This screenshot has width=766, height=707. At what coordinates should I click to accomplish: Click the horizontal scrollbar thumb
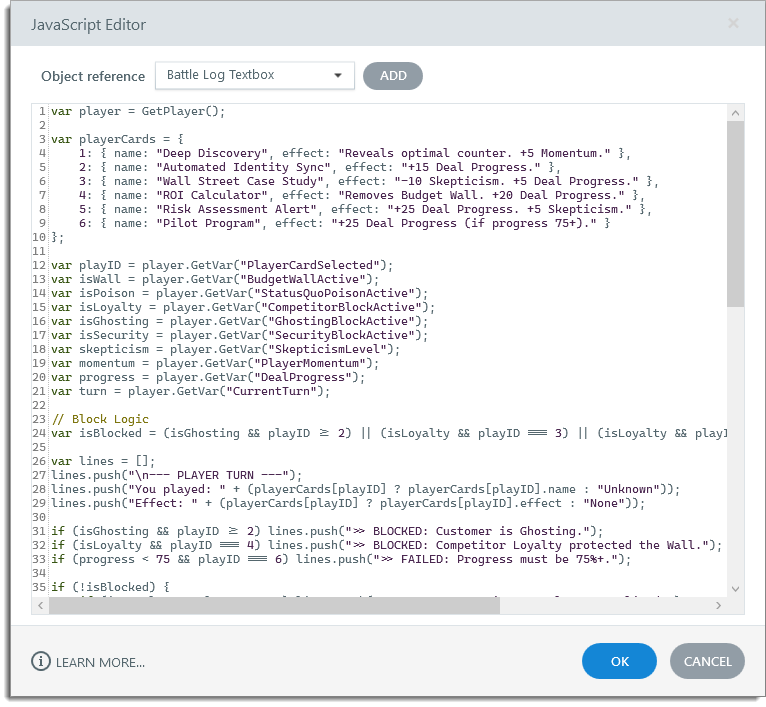click(x=275, y=605)
